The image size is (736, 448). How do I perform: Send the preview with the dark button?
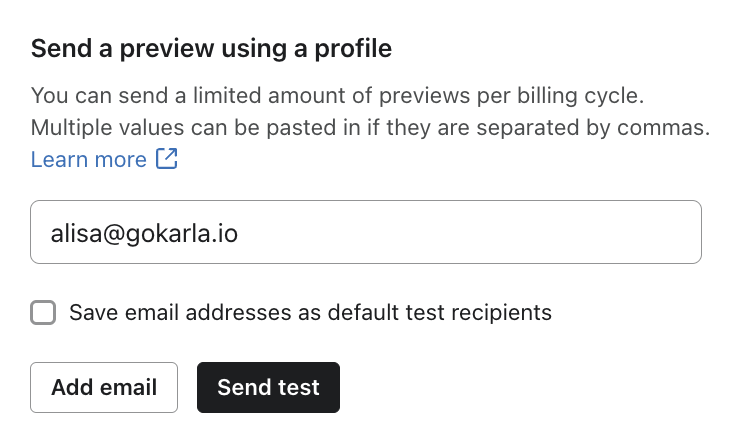(x=268, y=387)
